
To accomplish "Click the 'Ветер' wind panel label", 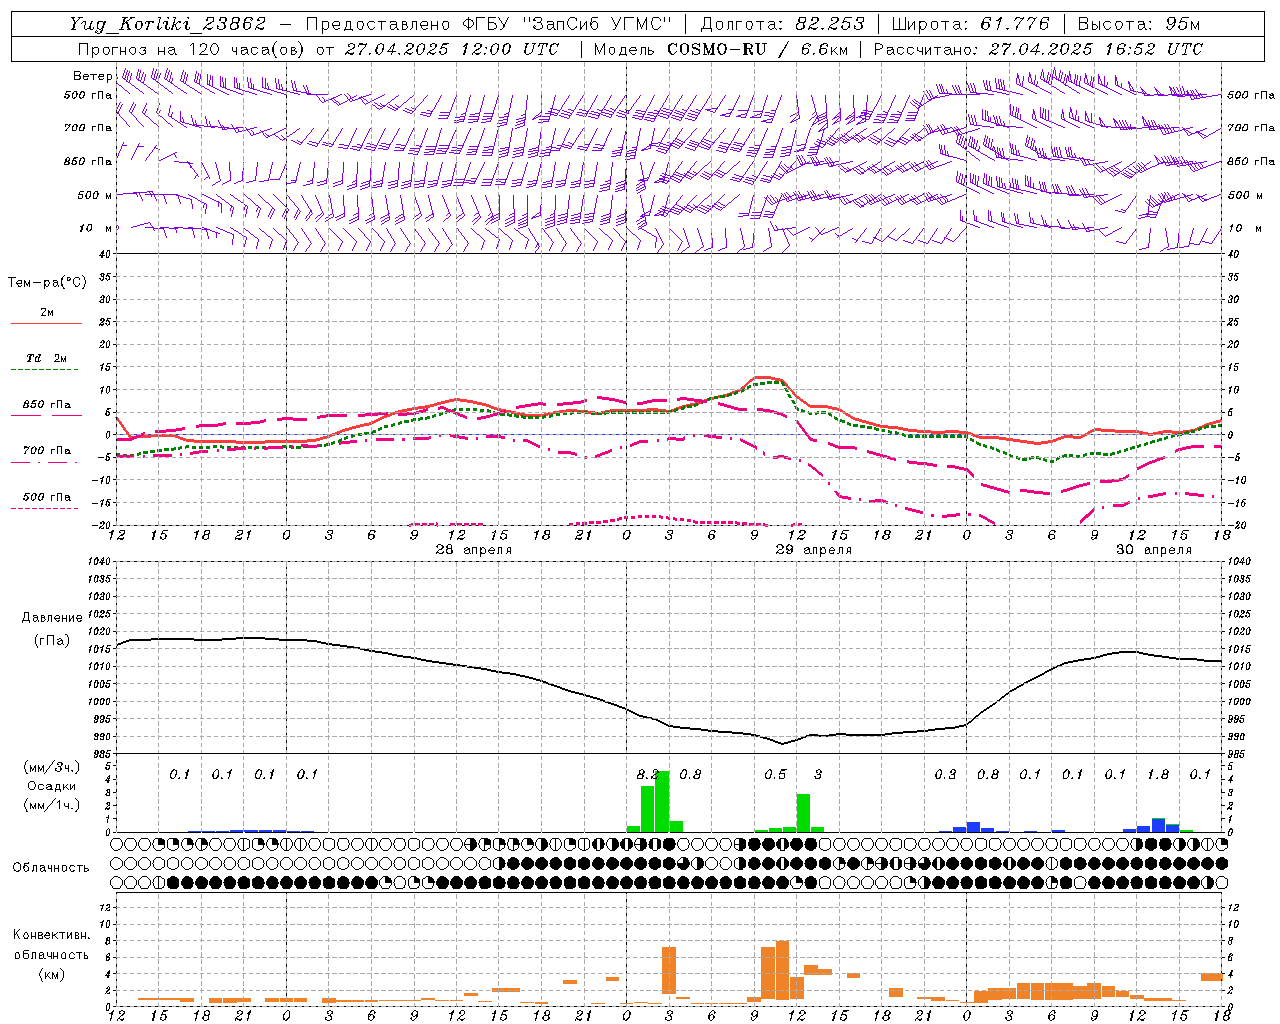I will [x=92, y=76].
